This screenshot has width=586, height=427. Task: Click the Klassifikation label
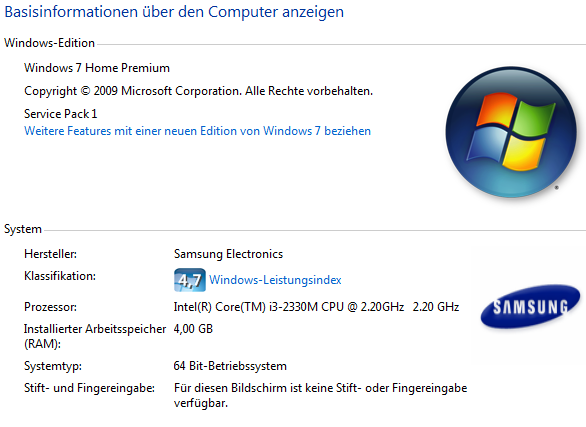coord(60,276)
